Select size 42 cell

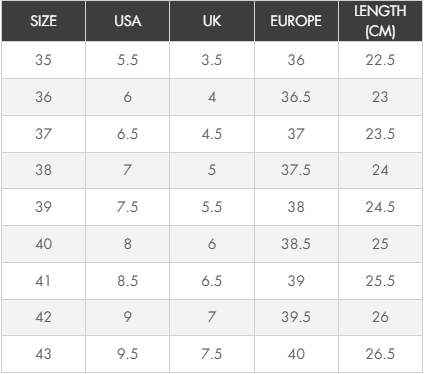[x=43, y=317]
